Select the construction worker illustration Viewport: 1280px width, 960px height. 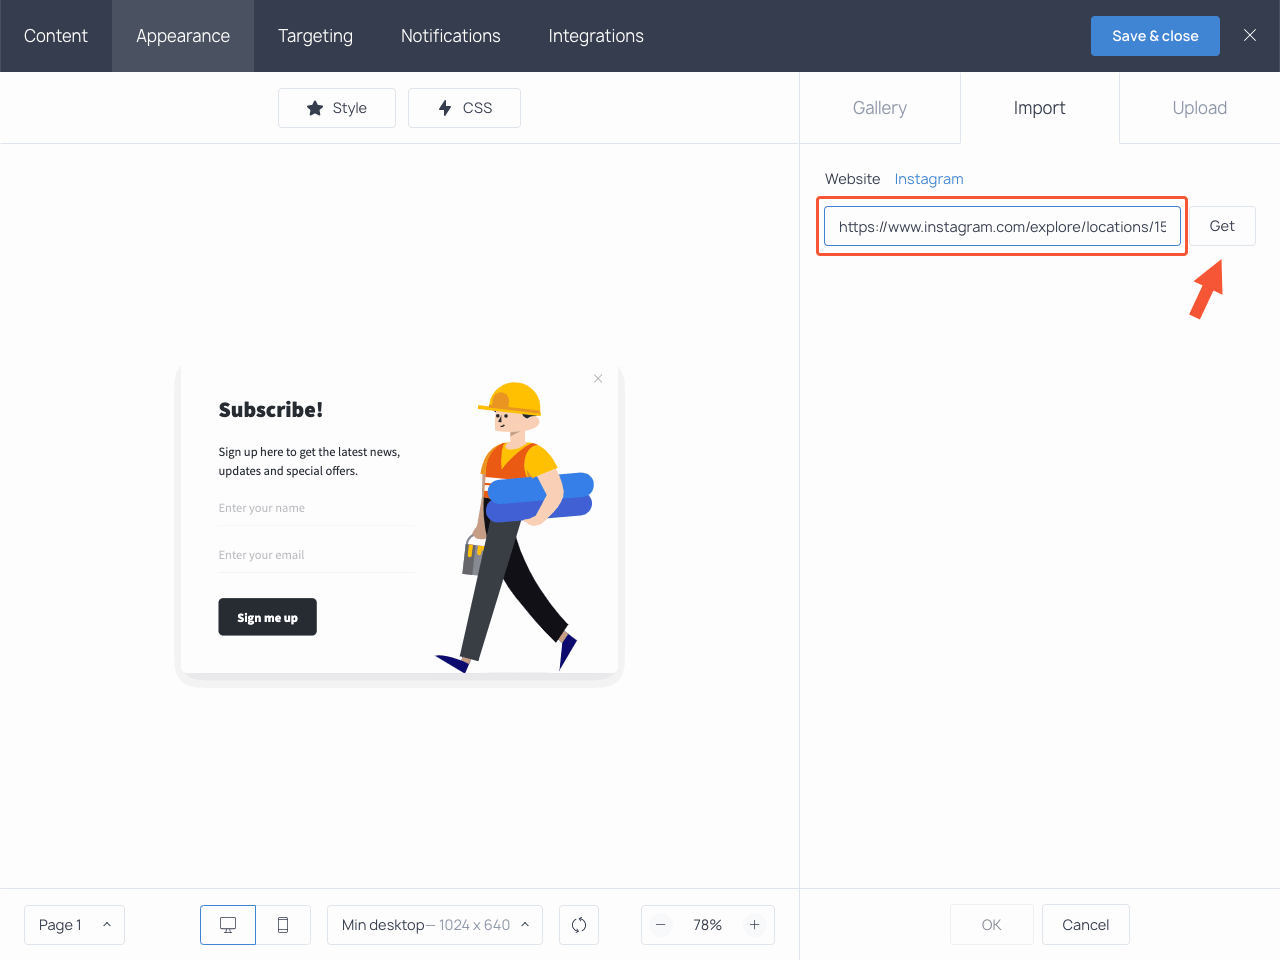coord(516,525)
